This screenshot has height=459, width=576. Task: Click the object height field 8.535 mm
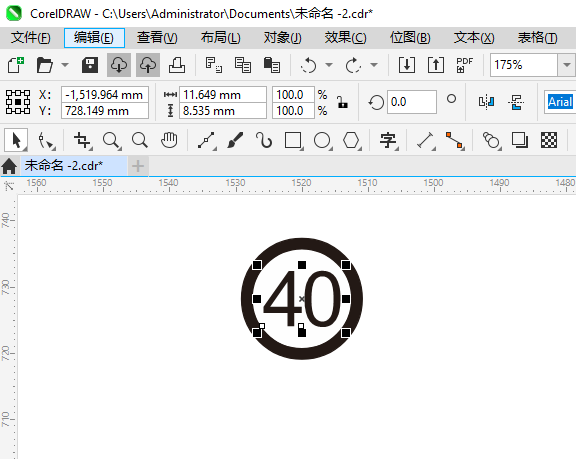(223, 111)
